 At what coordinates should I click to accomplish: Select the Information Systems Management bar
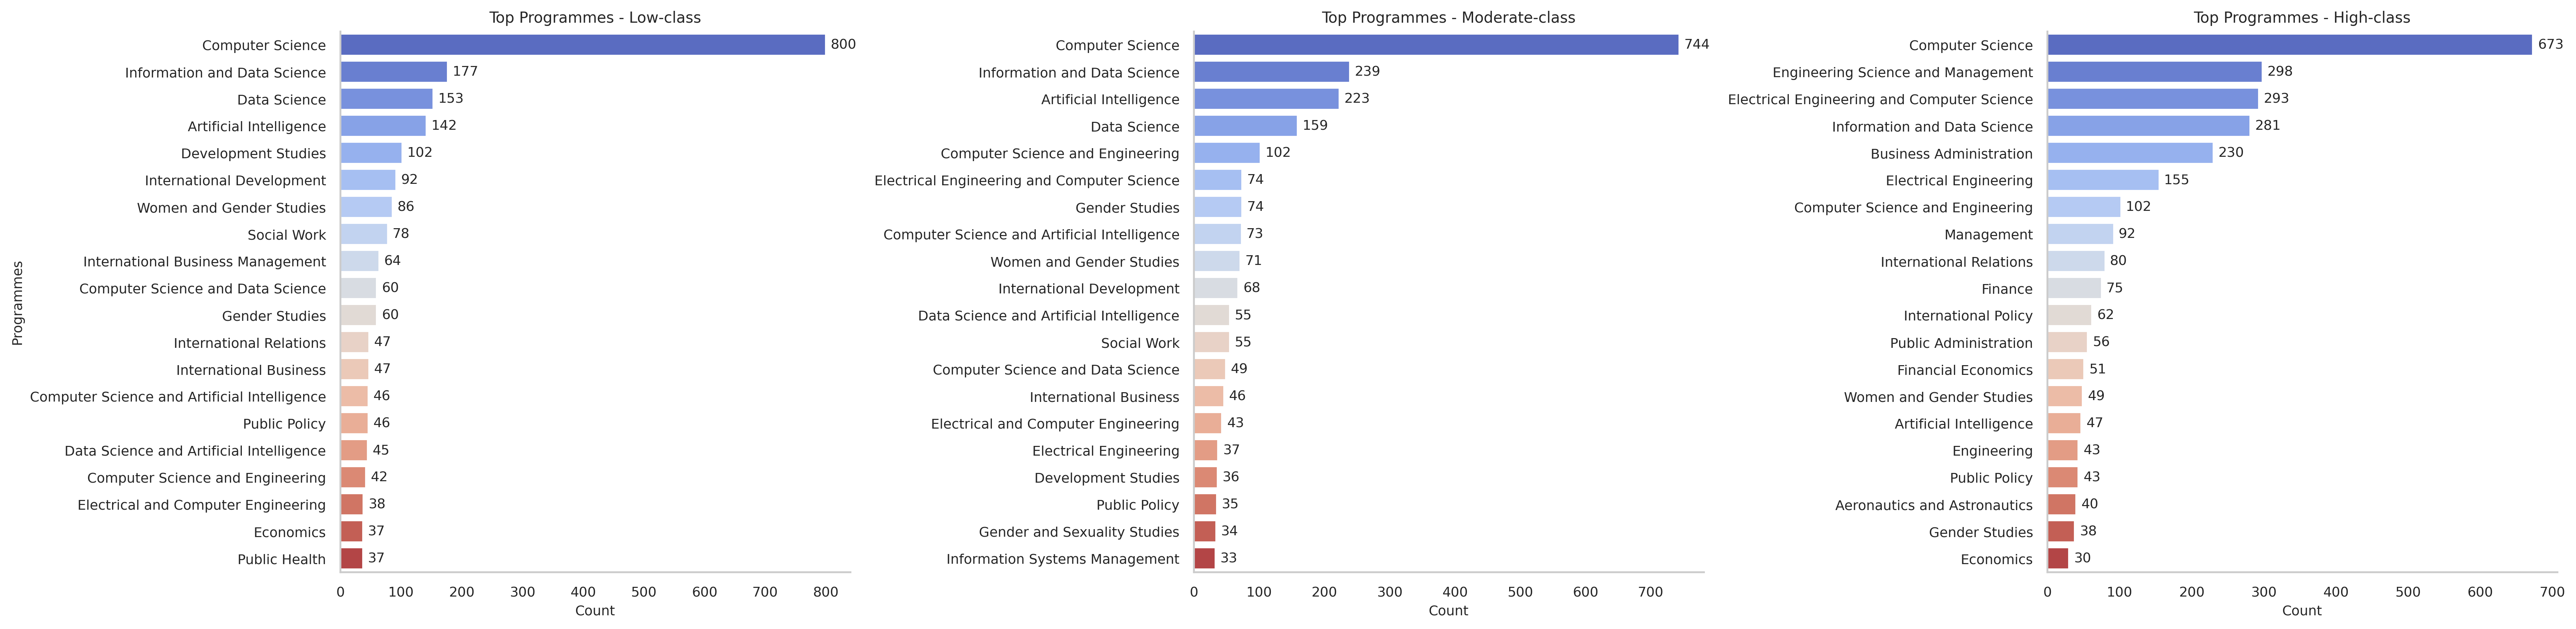tap(1204, 559)
